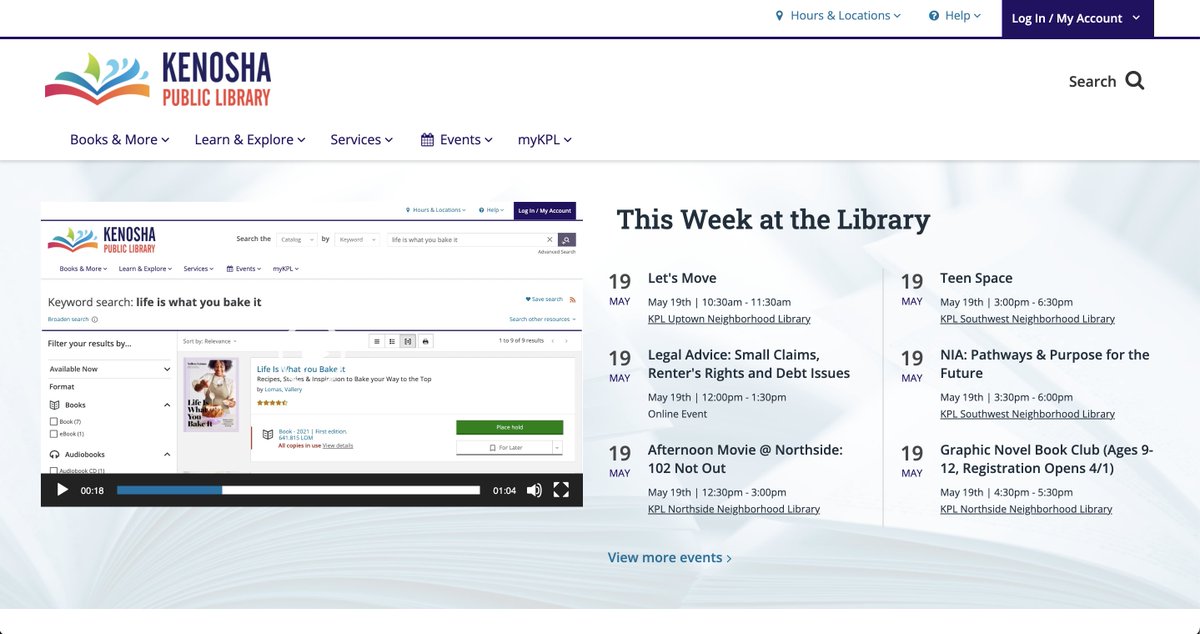Click the Search label in header
This screenshot has height=634, width=1200.
tap(1092, 82)
